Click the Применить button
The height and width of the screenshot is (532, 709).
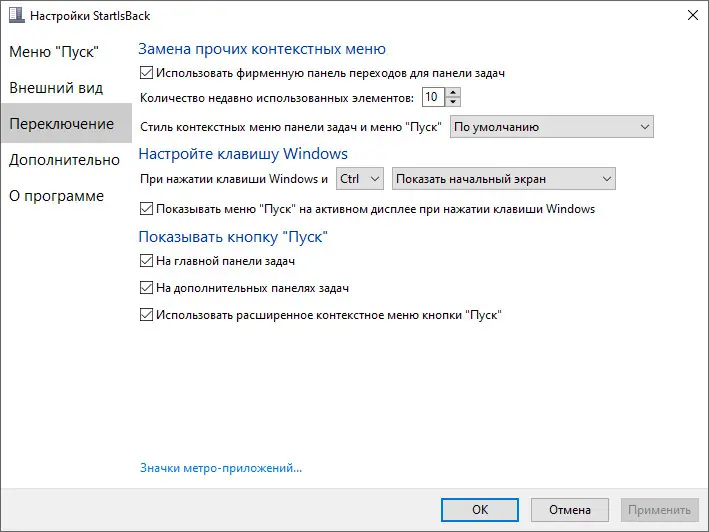click(x=659, y=510)
